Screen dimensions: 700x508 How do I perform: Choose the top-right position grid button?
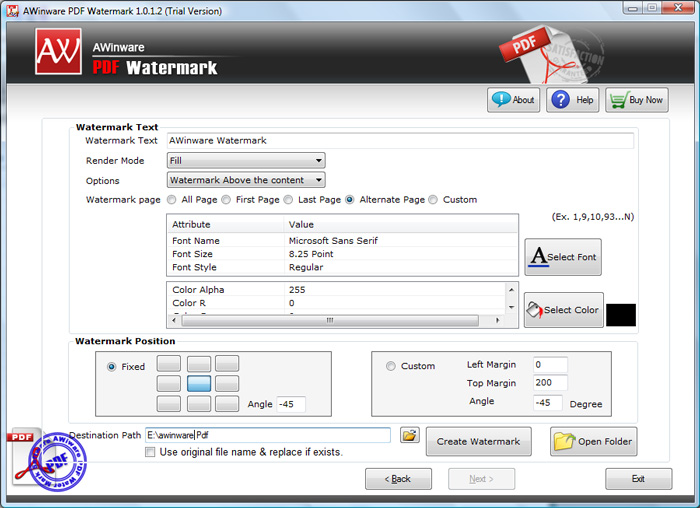227,364
